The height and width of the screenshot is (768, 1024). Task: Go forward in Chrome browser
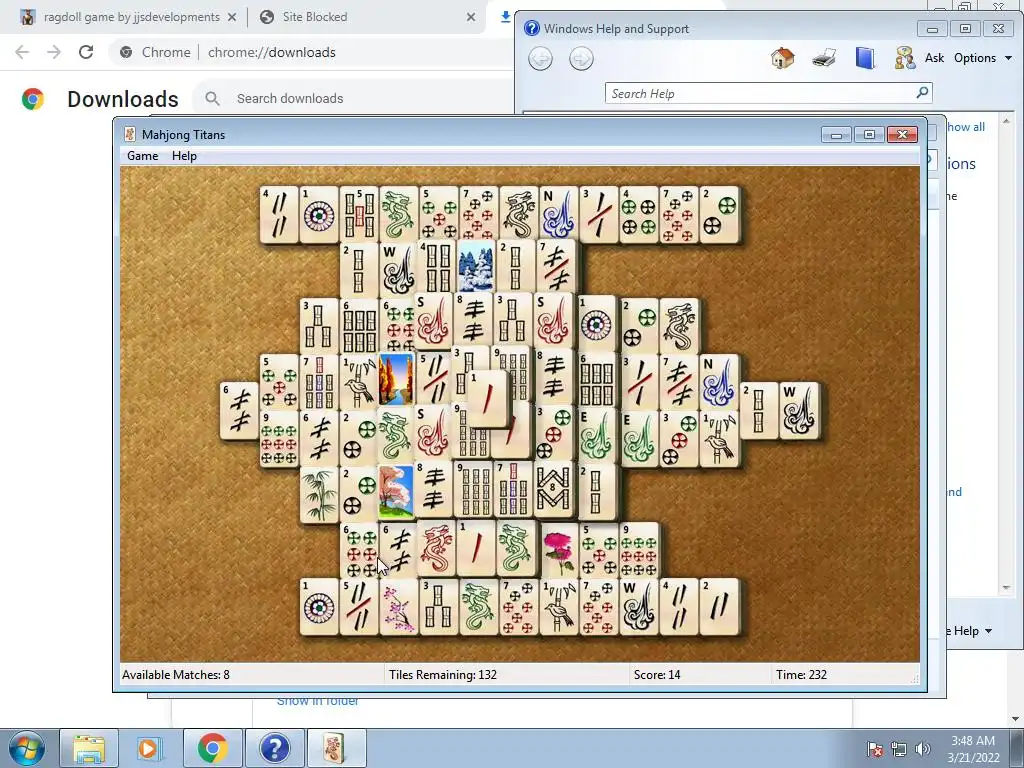point(54,52)
